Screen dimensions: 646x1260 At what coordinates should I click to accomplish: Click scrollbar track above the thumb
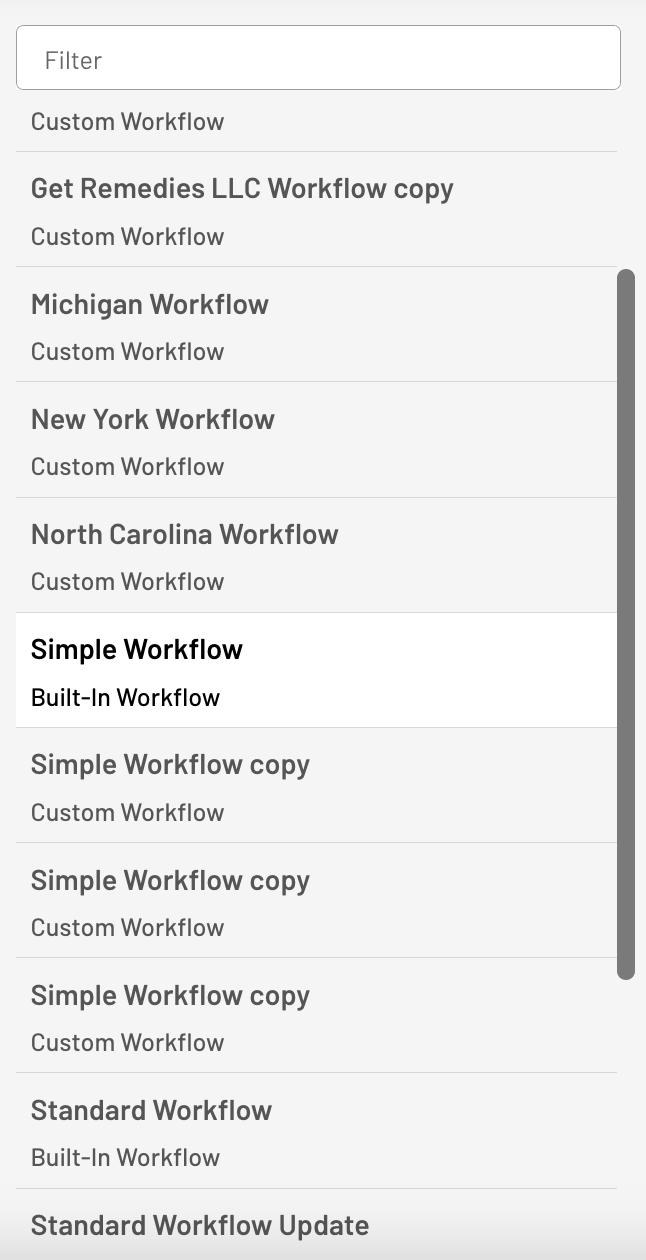coord(627,180)
